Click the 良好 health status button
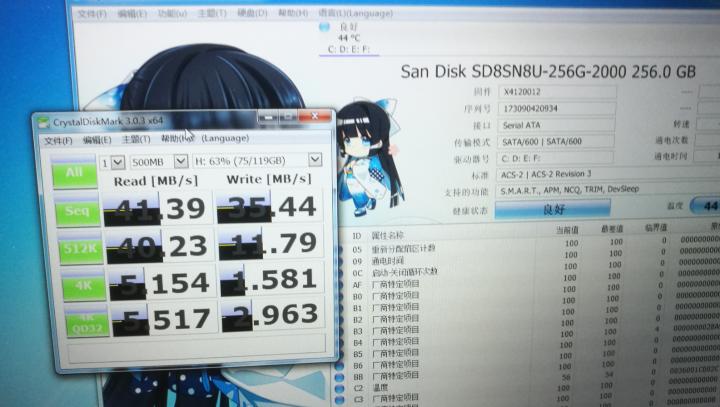720x407 pixels. 552,209
